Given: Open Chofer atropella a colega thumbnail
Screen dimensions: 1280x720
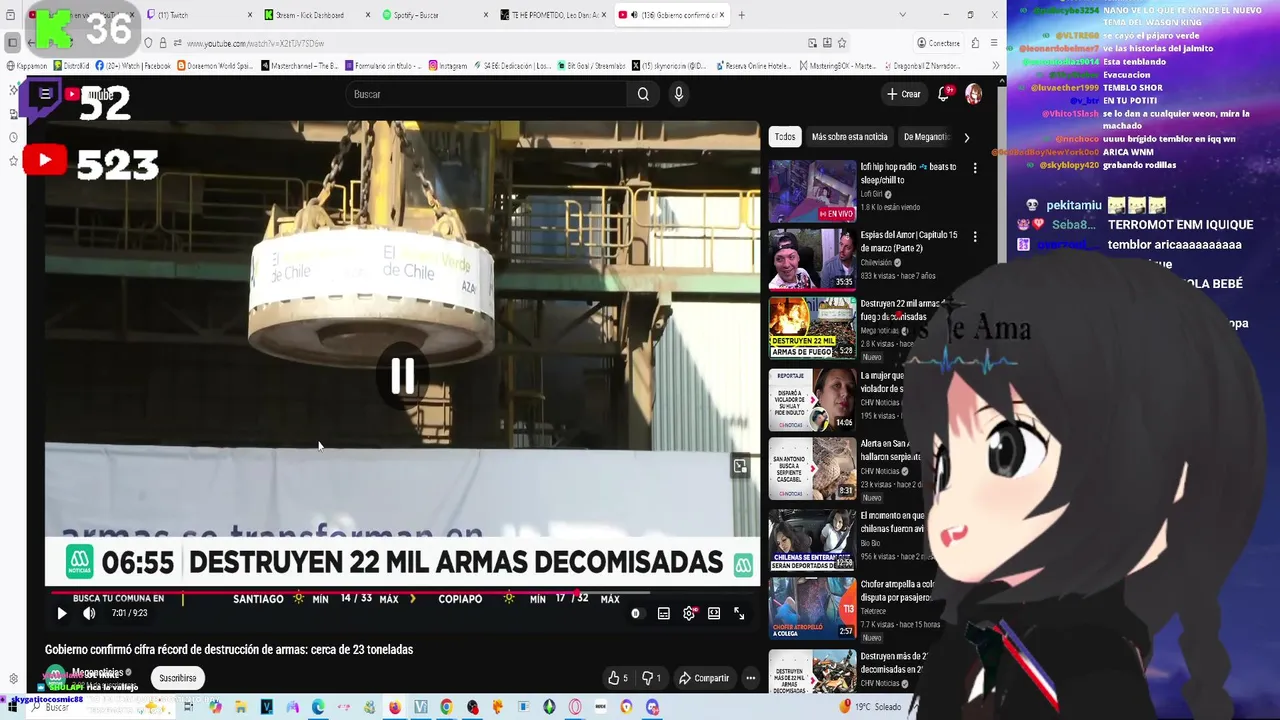Looking at the screenshot, I should (812, 608).
